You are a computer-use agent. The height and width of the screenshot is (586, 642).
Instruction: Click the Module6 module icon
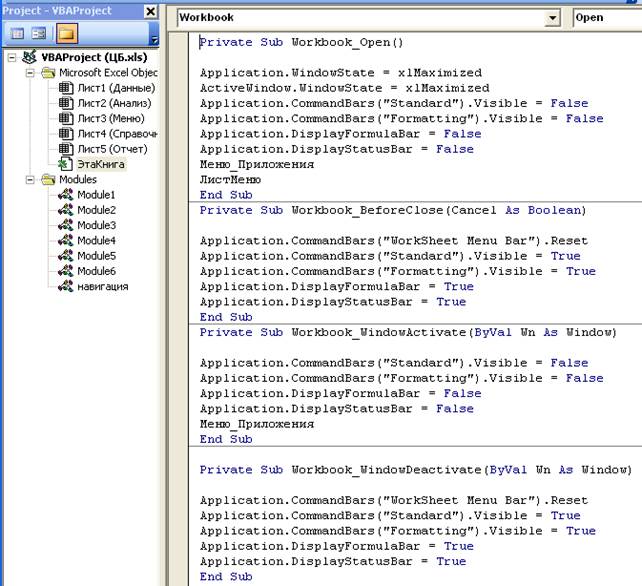pyautogui.click(x=66, y=271)
